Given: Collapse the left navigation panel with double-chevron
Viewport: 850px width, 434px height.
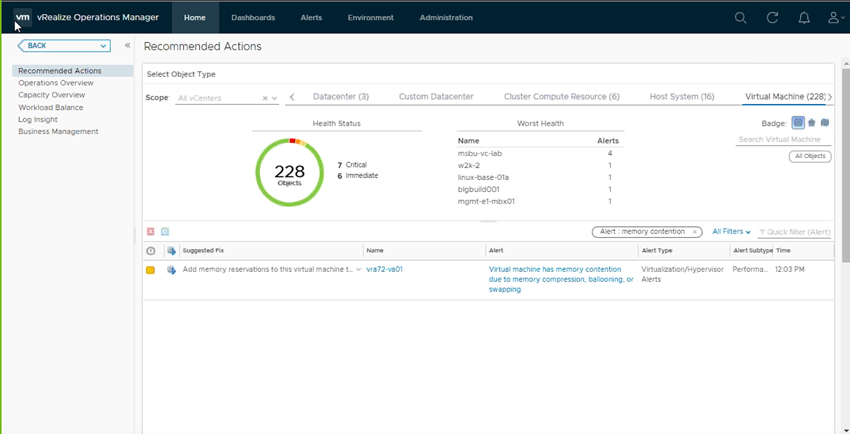Looking at the screenshot, I should click(x=127, y=46).
